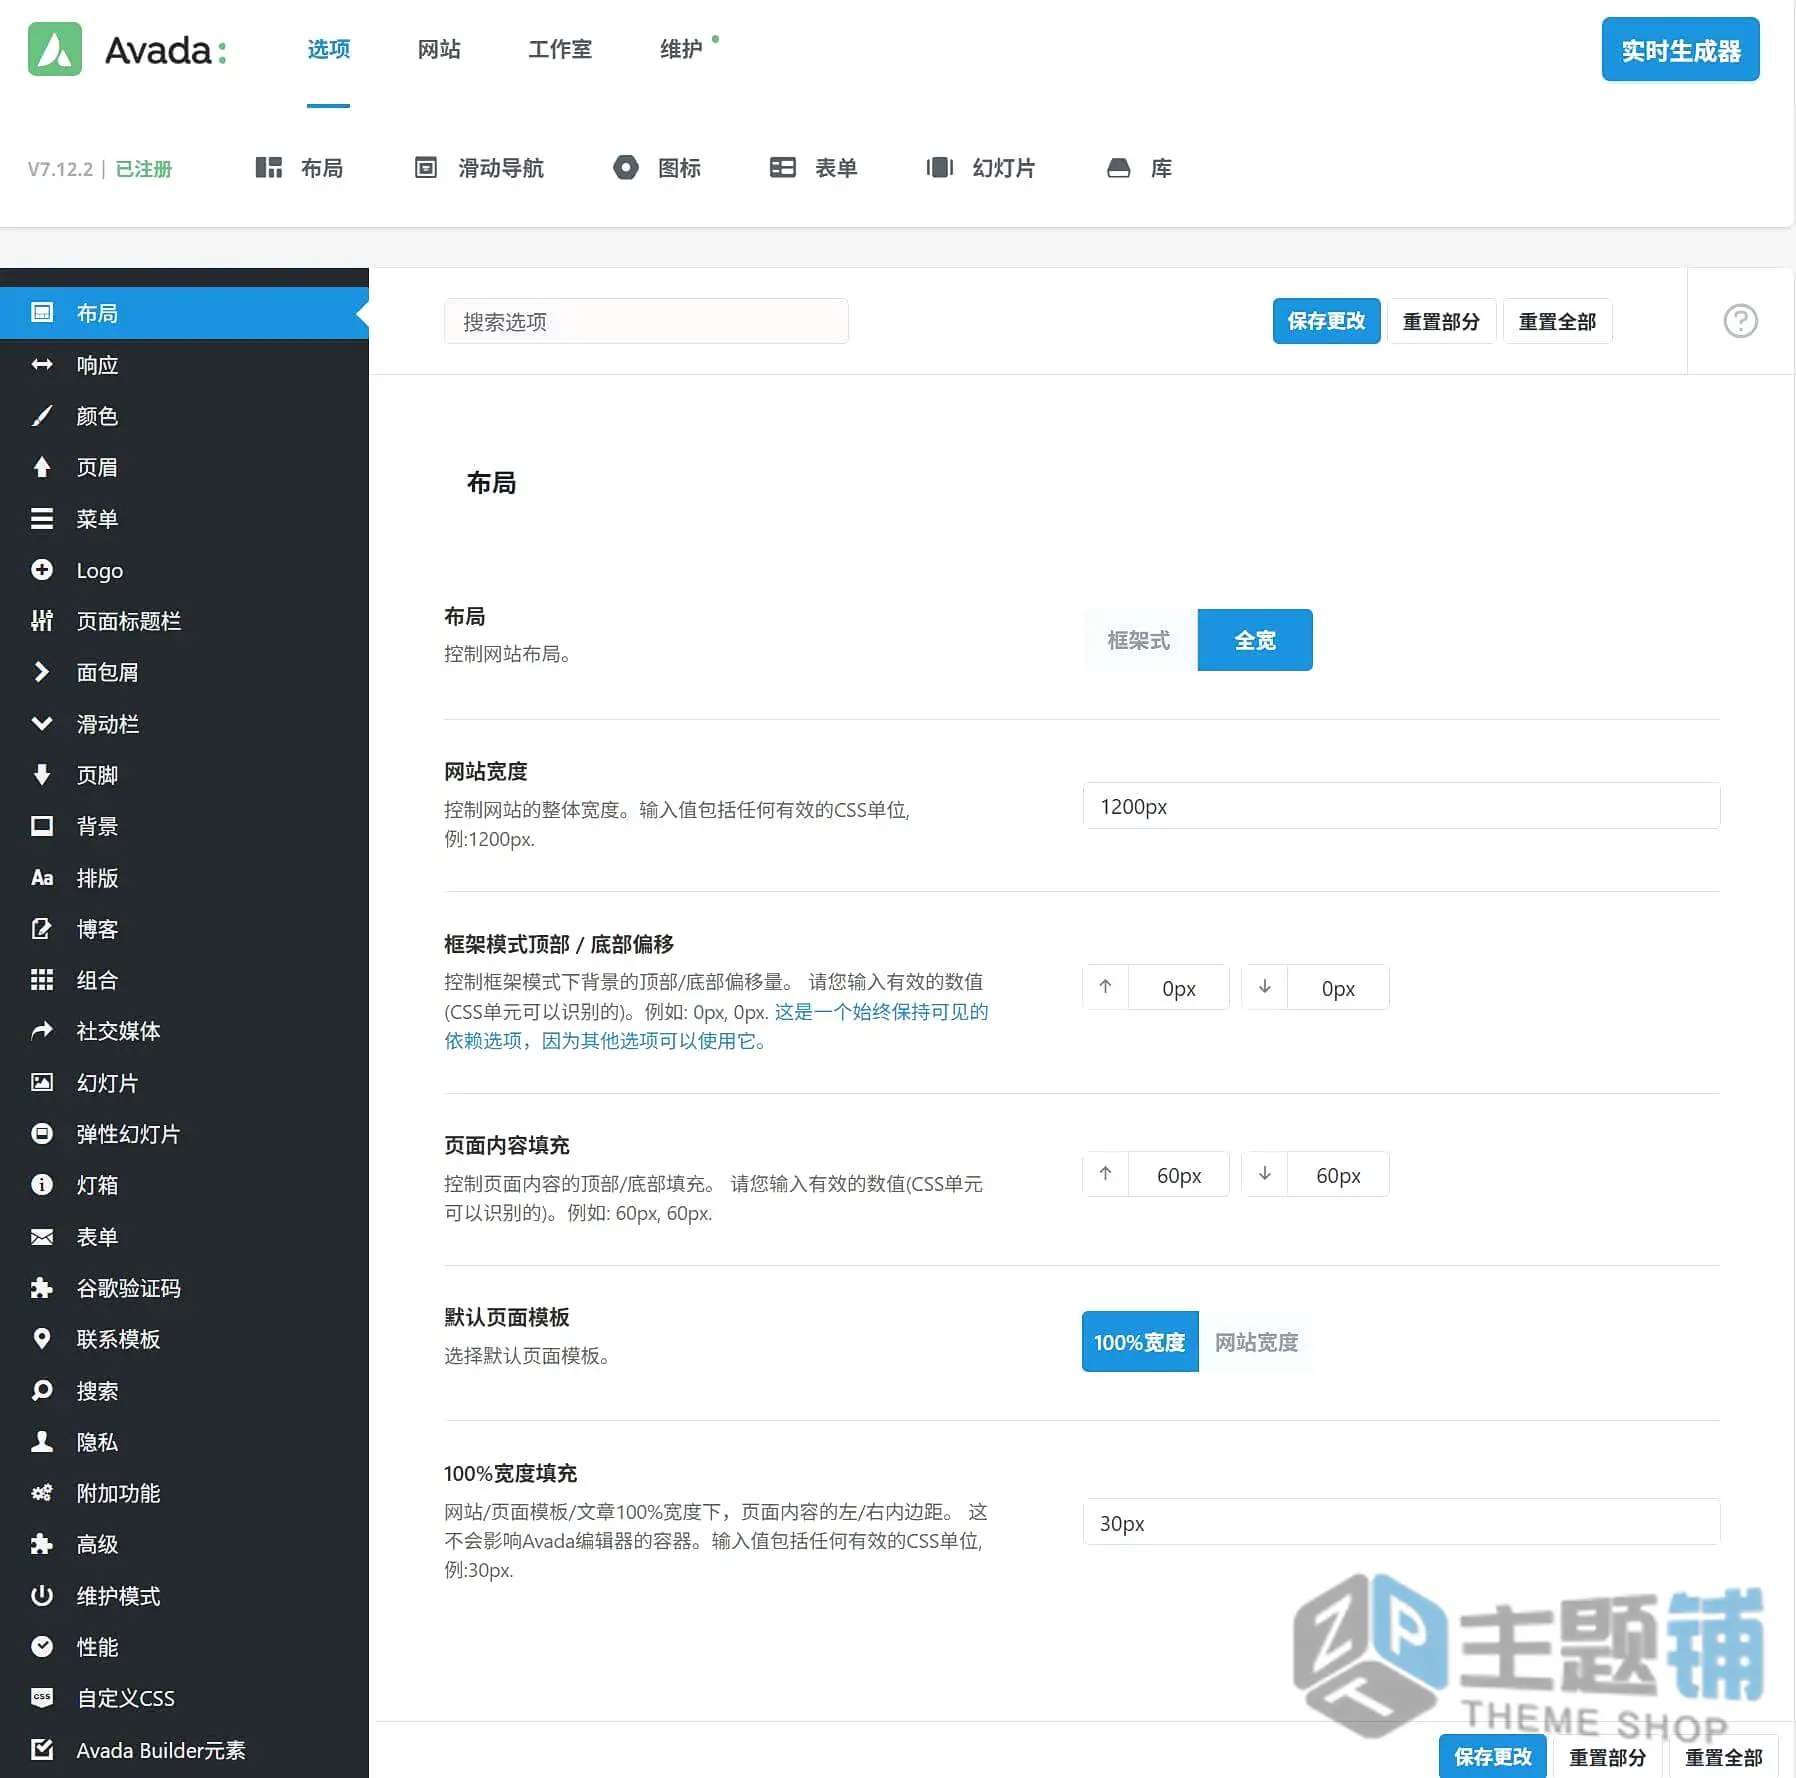Select the 全宽 layout option
Image resolution: width=1796 pixels, height=1778 pixels.
click(x=1255, y=640)
